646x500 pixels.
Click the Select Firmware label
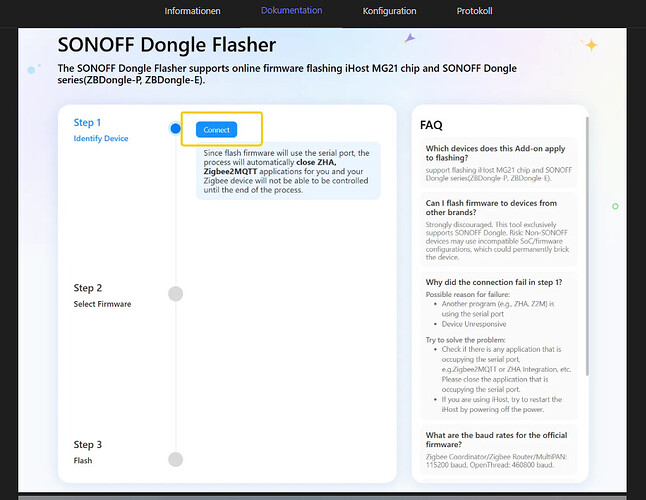pos(102,304)
